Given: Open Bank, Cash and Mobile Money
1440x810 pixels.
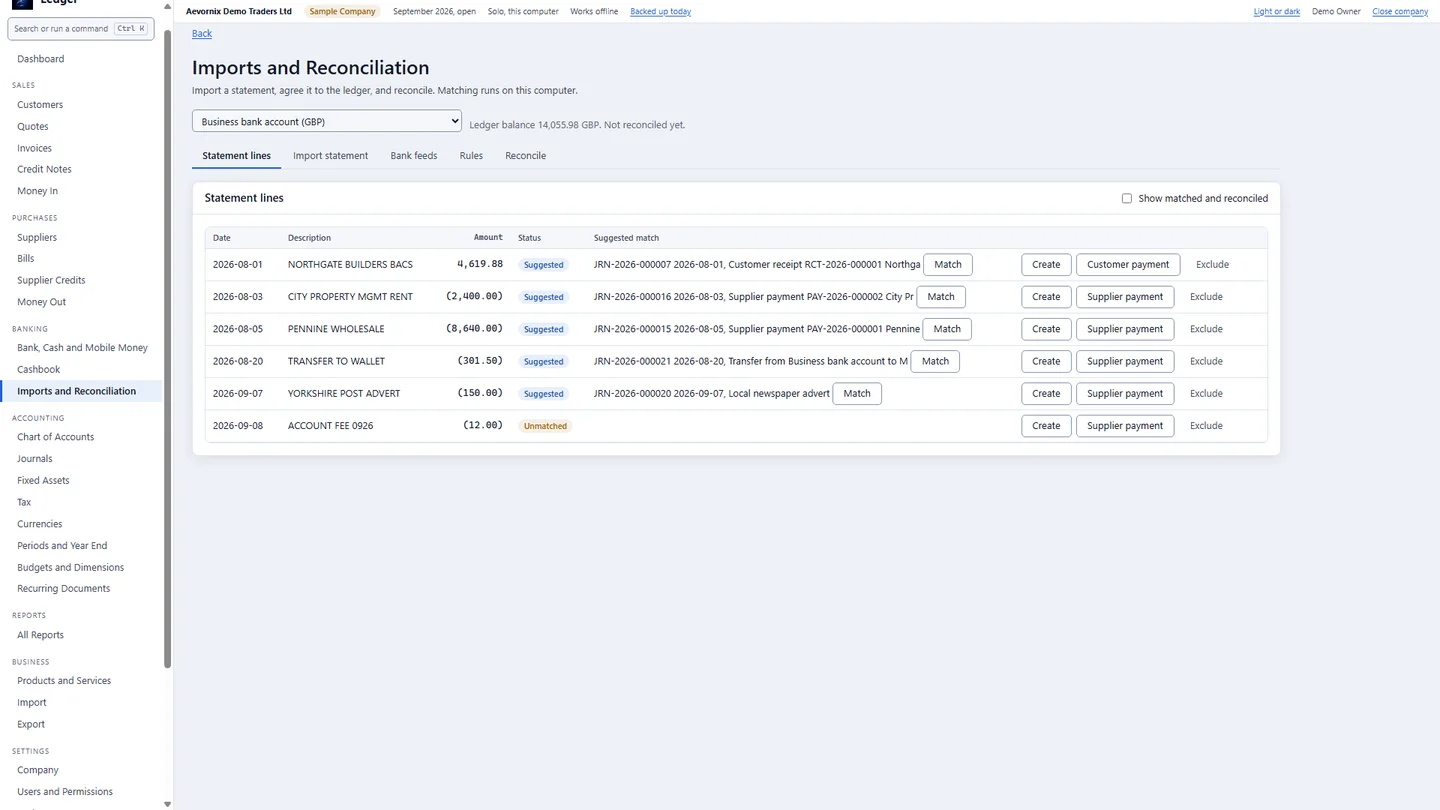Looking at the screenshot, I should tap(82, 348).
